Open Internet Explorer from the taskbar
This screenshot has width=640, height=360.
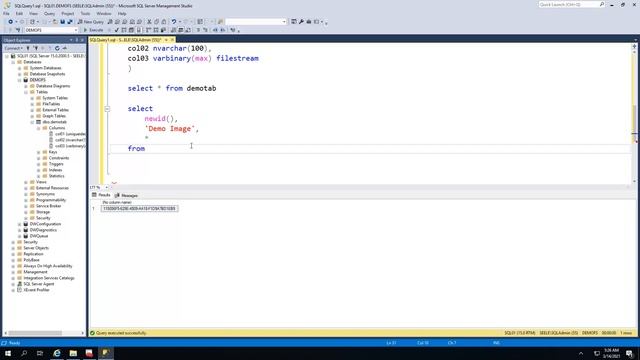tap(57, 353)
